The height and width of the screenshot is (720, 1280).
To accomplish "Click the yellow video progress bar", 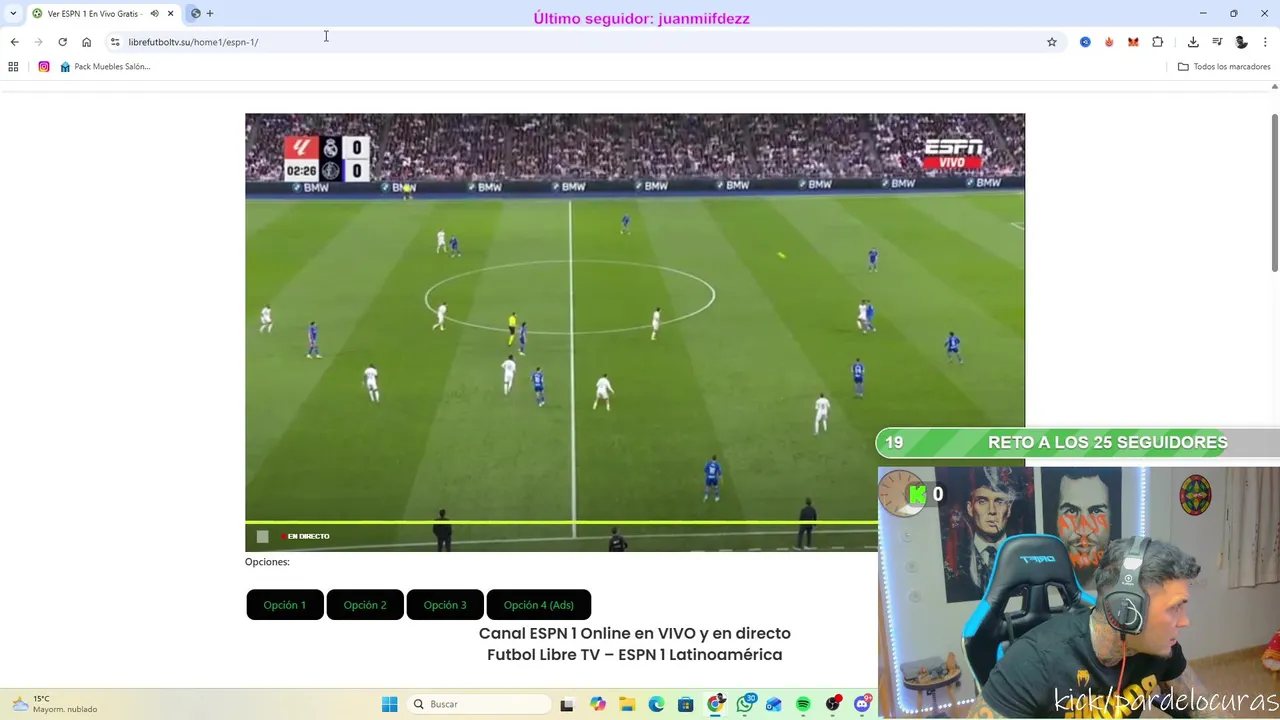I will click(561, 522).
